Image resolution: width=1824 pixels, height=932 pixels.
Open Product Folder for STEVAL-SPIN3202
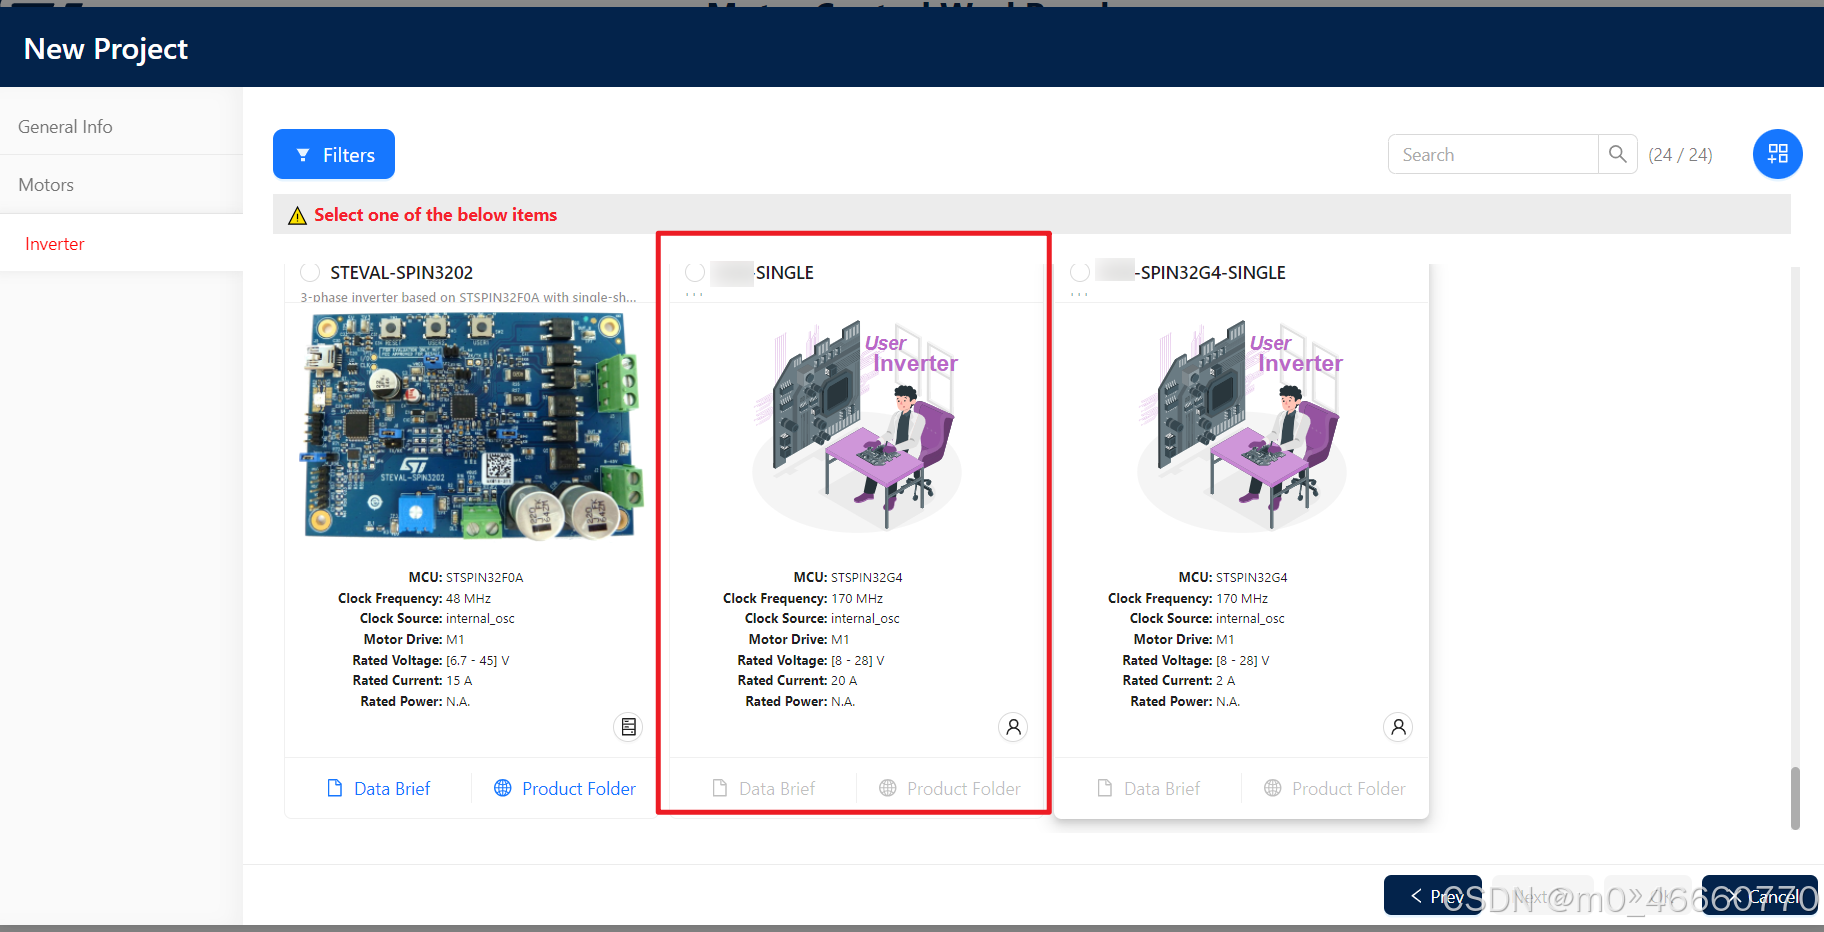point(565,788)
